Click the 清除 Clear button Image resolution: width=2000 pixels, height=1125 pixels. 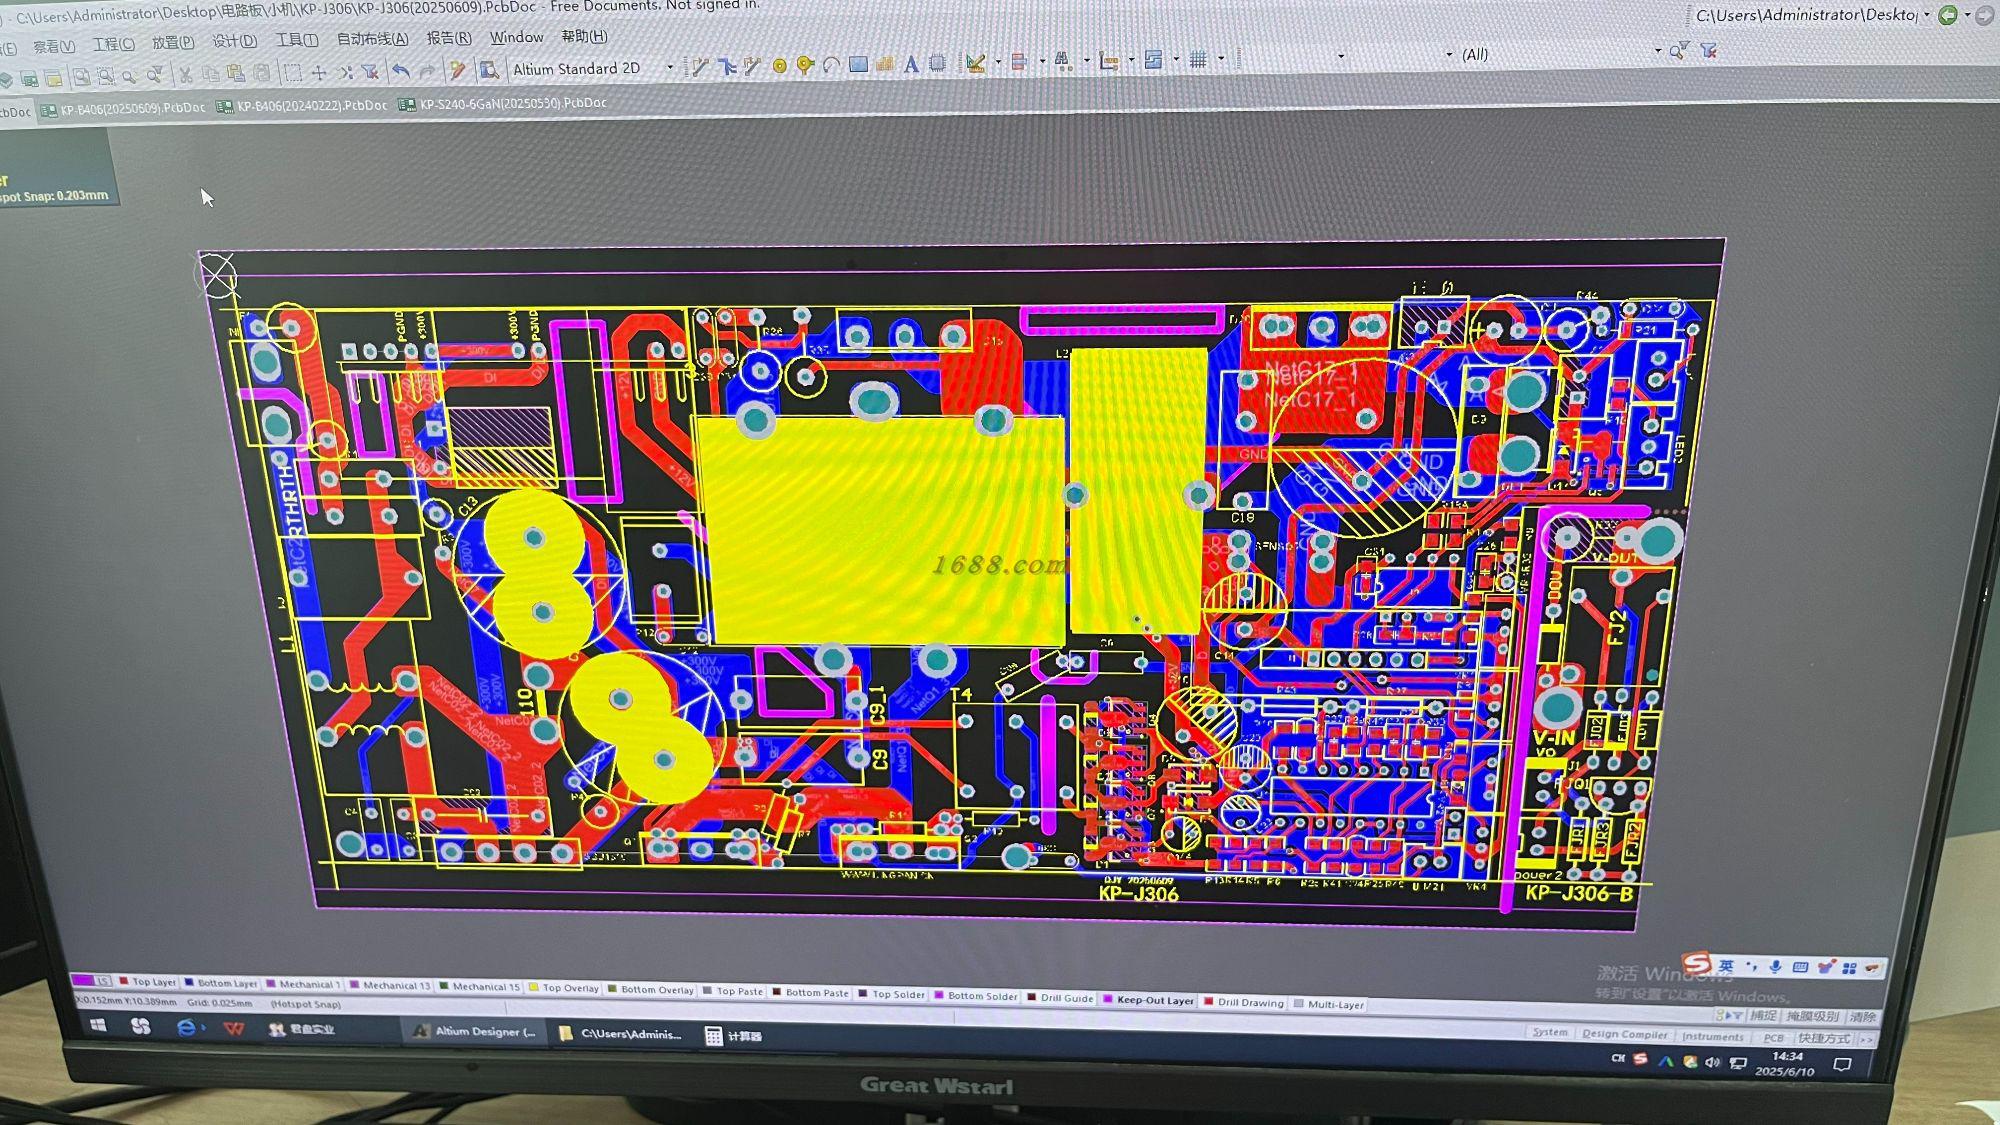[1862, 1017]
